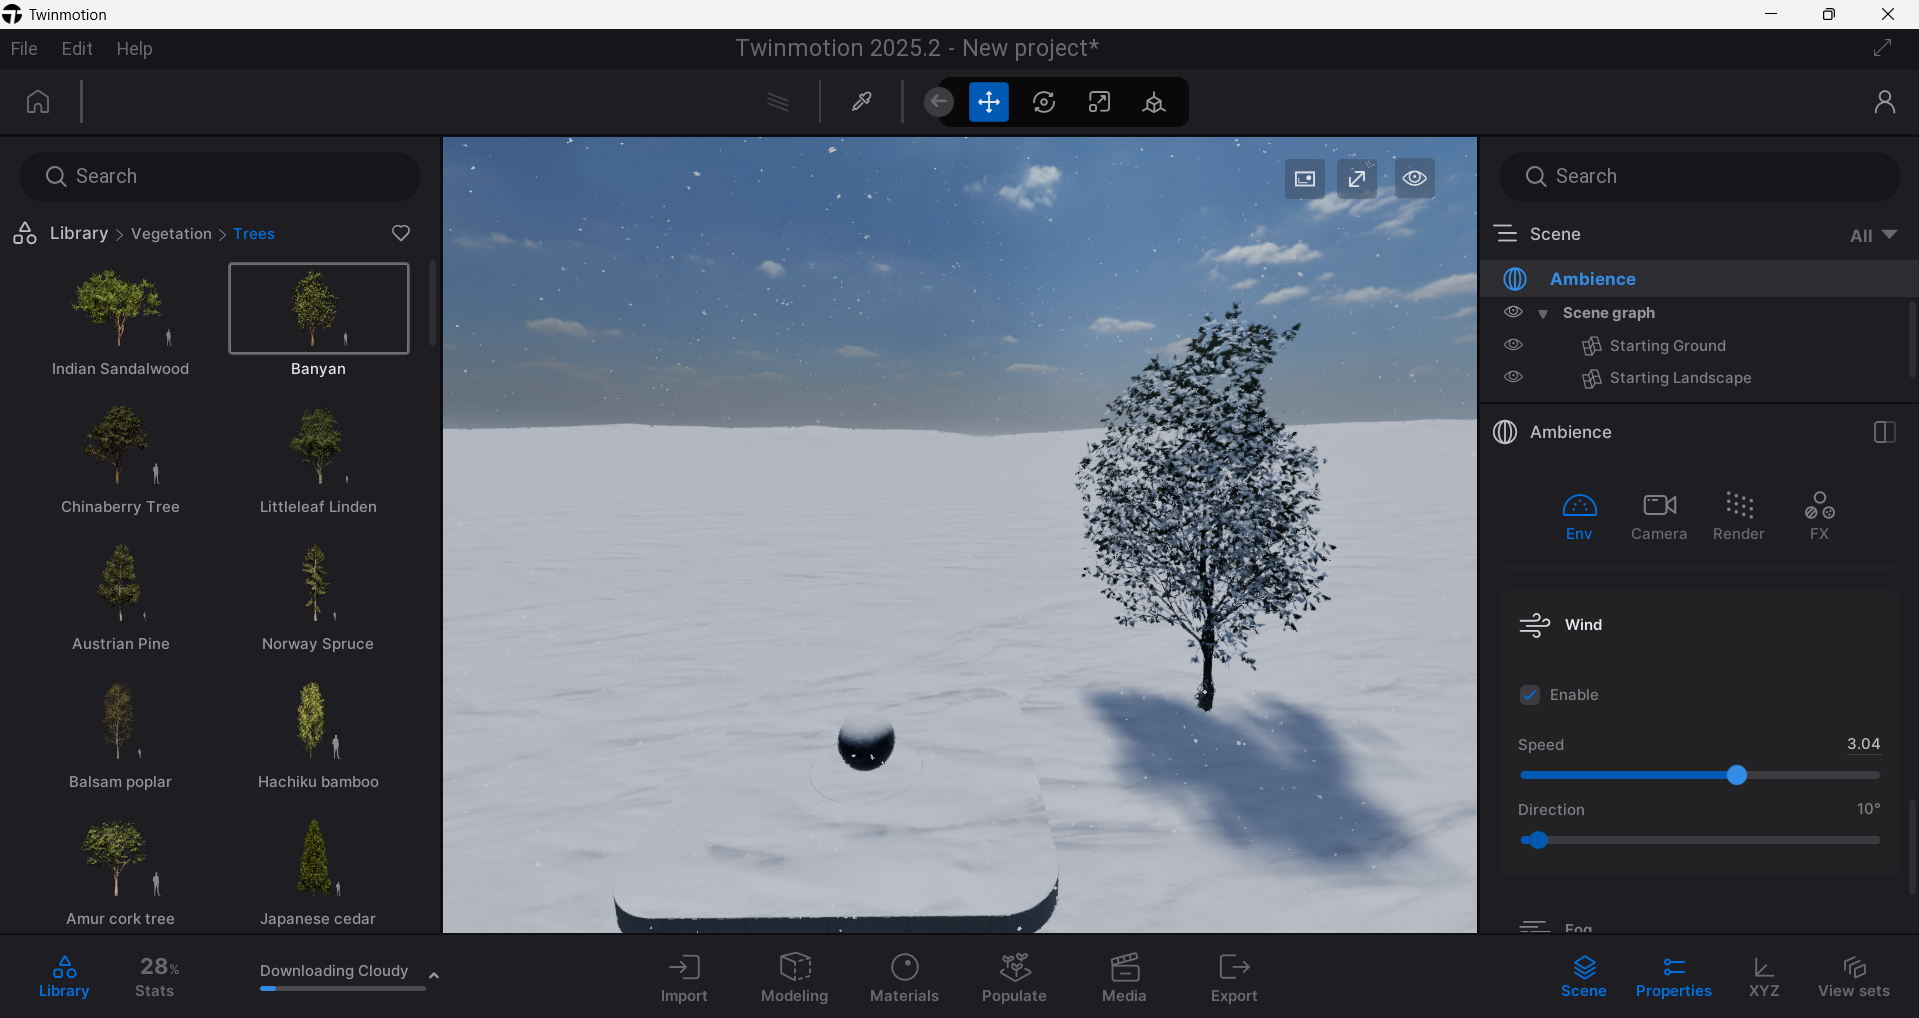The height and width of the screenshot is (1018, 1919).
Task: Adjust the Wind Speed slider
Action: [x=1736, y=775]
